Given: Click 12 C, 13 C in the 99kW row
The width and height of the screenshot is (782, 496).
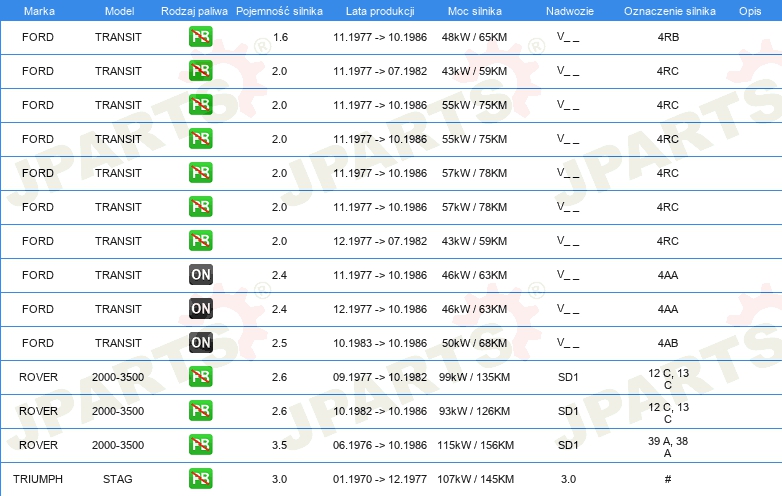Looking at the screenshot, I should pos(668,379).
